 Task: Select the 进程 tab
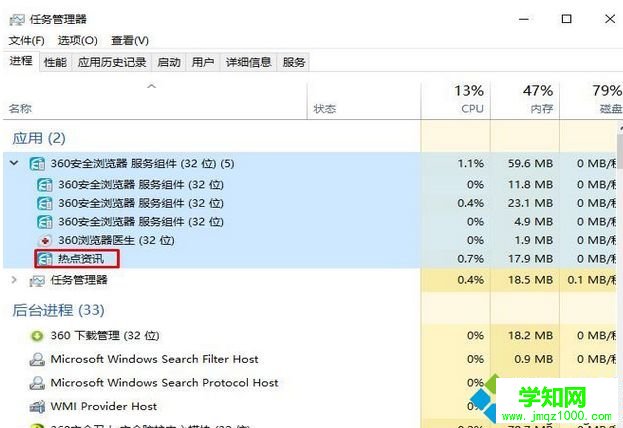[x=21, y=61]
